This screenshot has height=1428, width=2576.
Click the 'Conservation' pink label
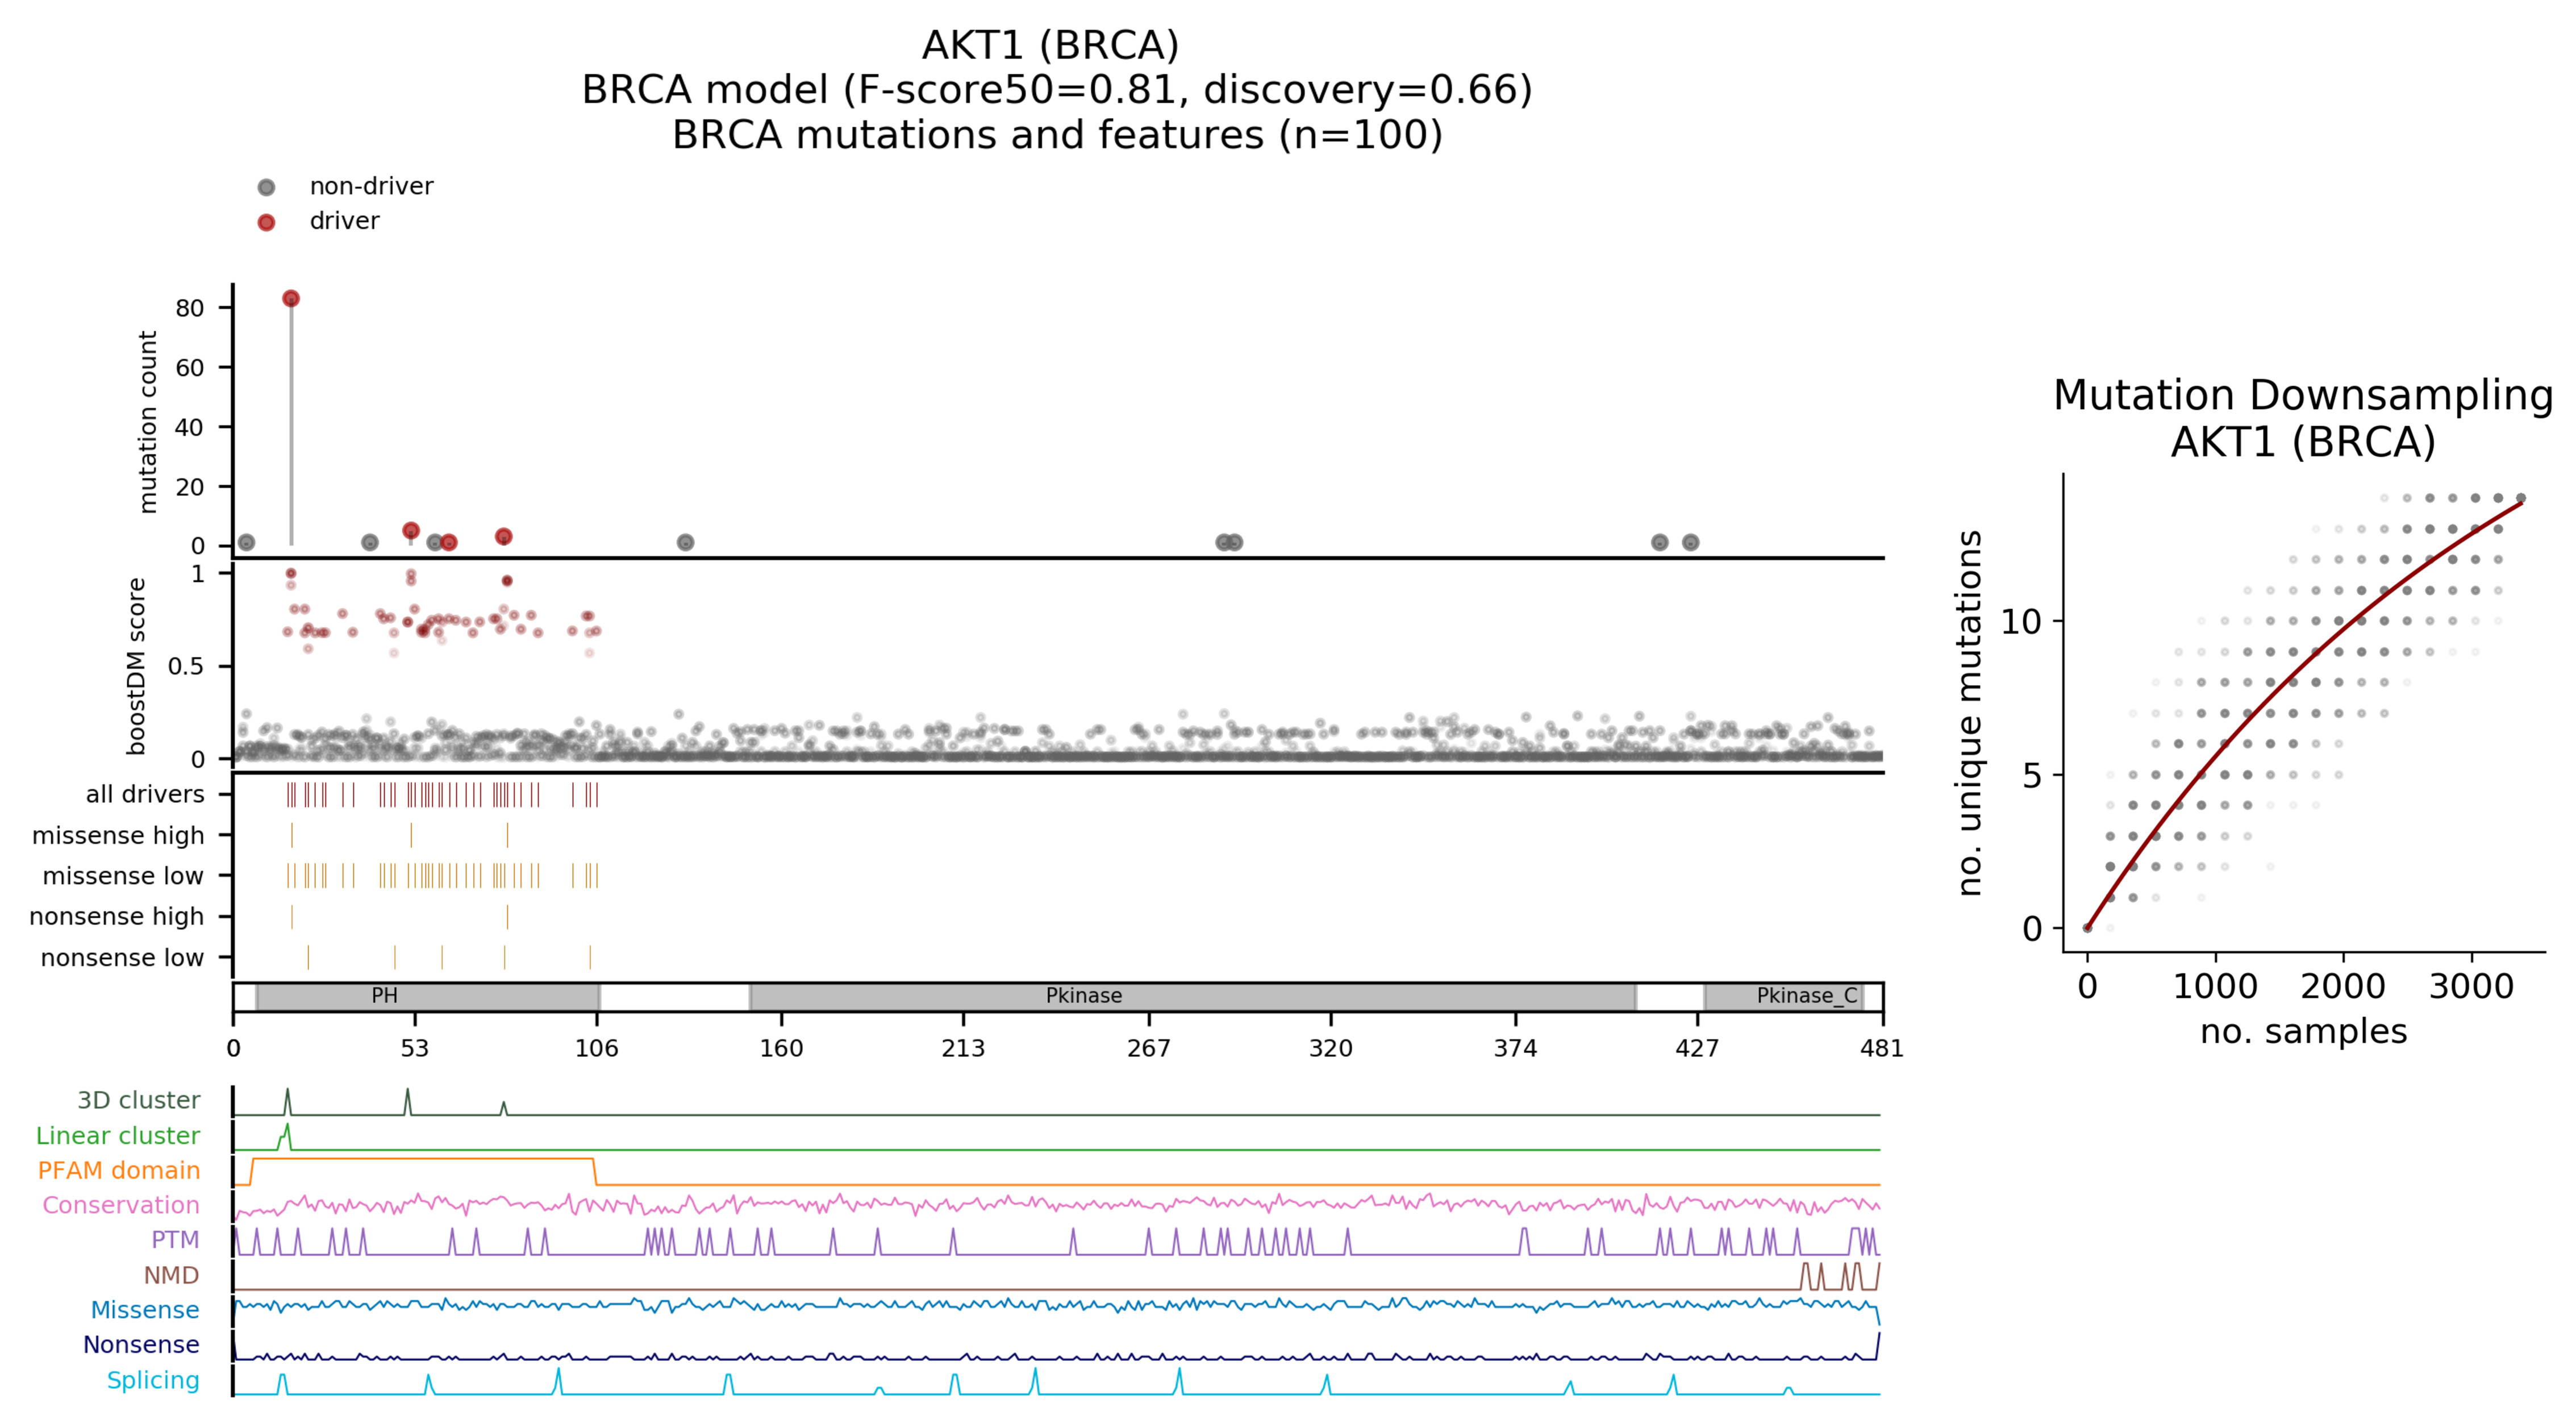[x=120, y=1205]
